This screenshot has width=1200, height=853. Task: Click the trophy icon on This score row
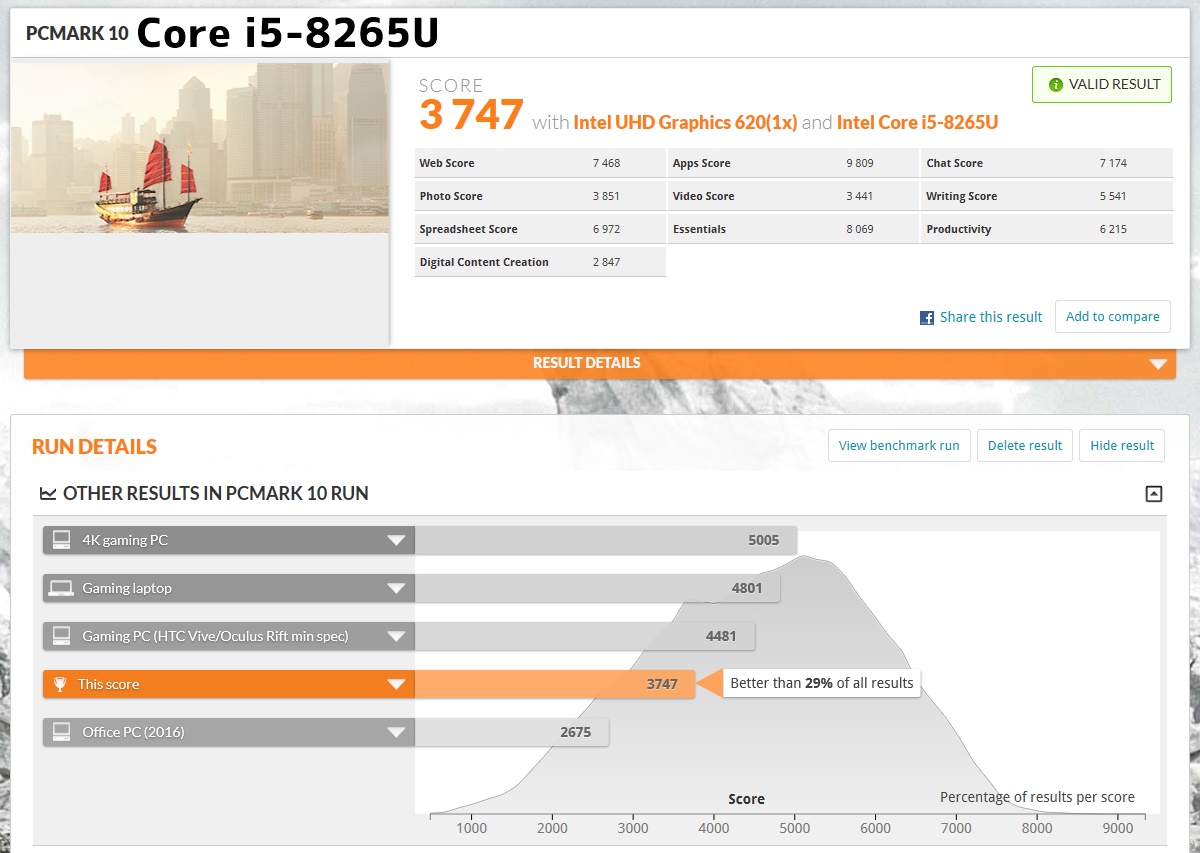61,684
